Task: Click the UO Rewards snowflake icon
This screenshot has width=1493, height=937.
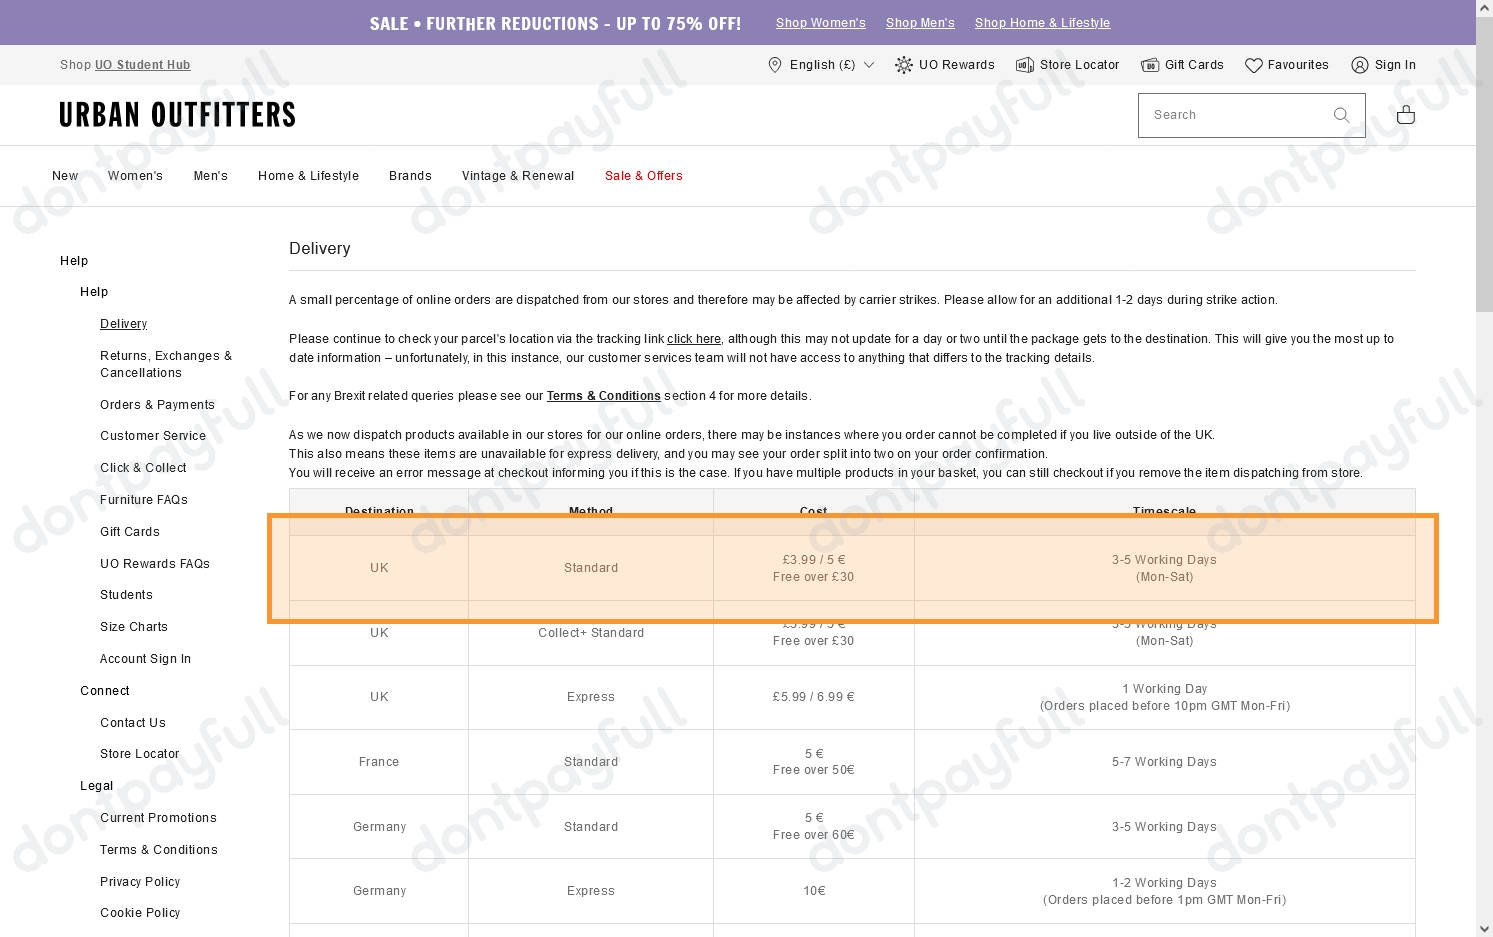Action: coord(903,64)
